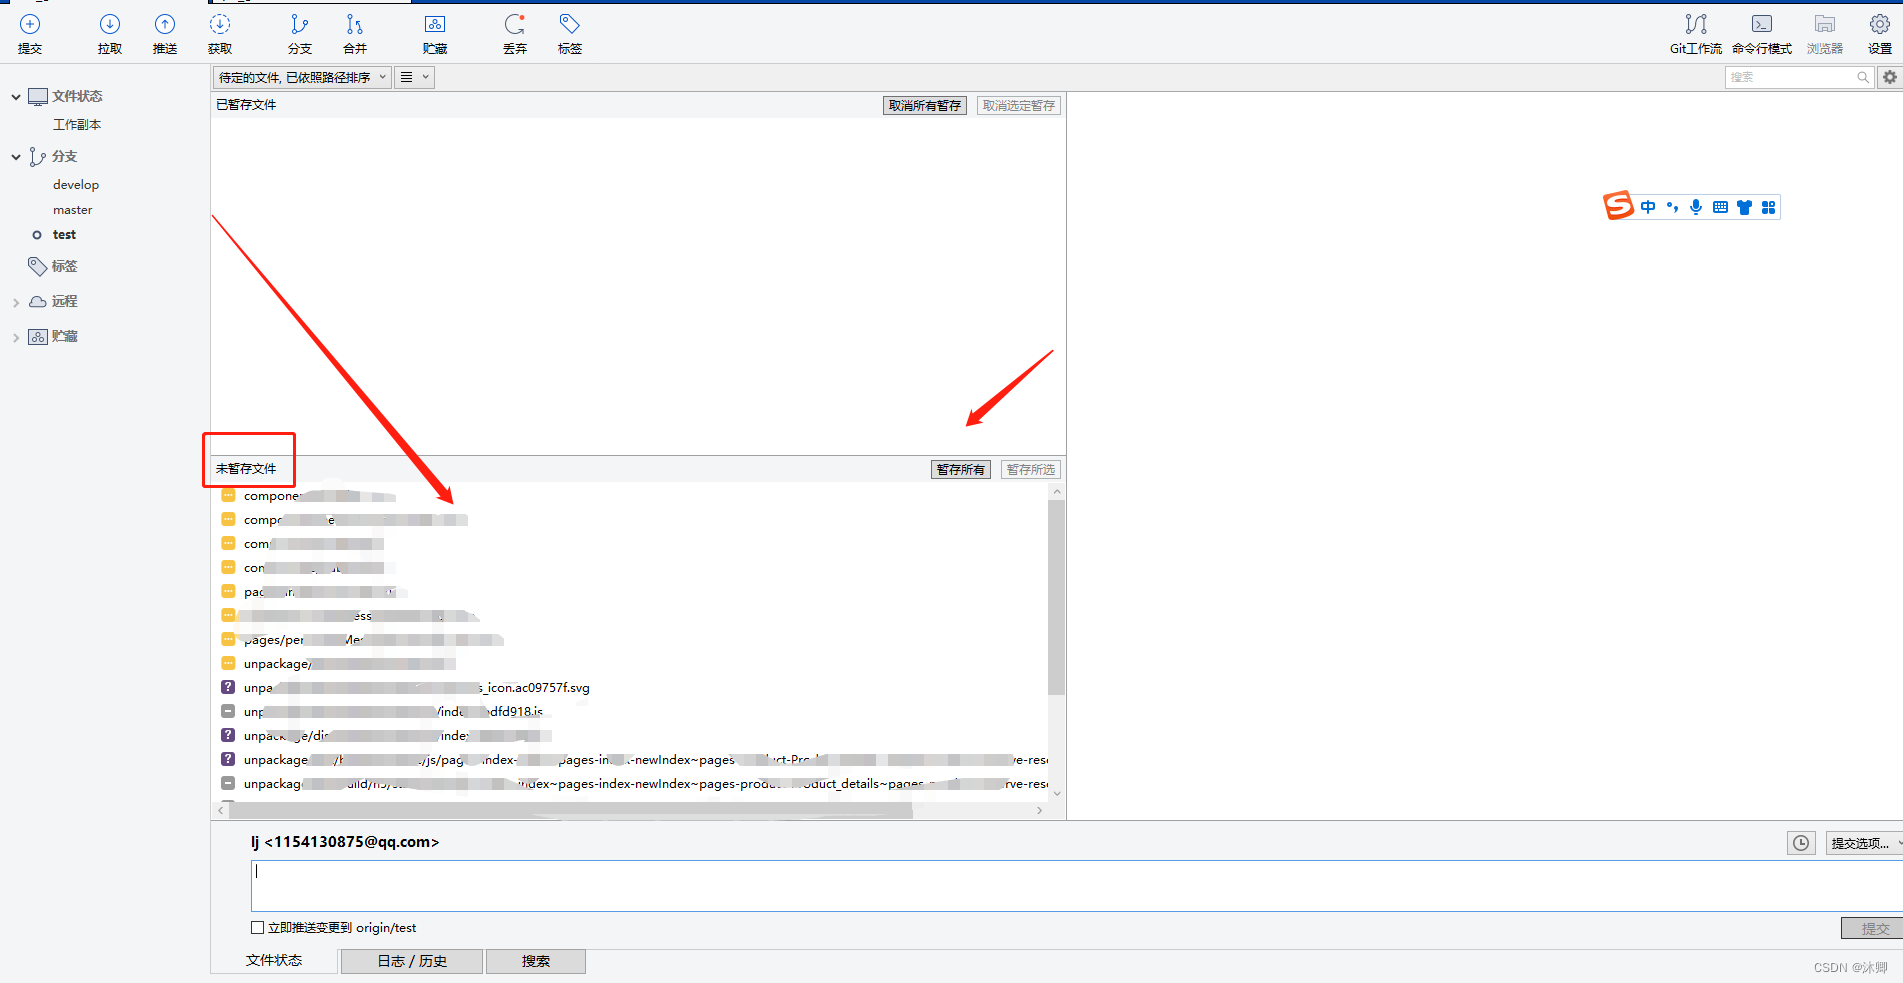Open the 待定的文件 sorting dropdown
Screen dimensions: 1903x983
tap(300, 77)
